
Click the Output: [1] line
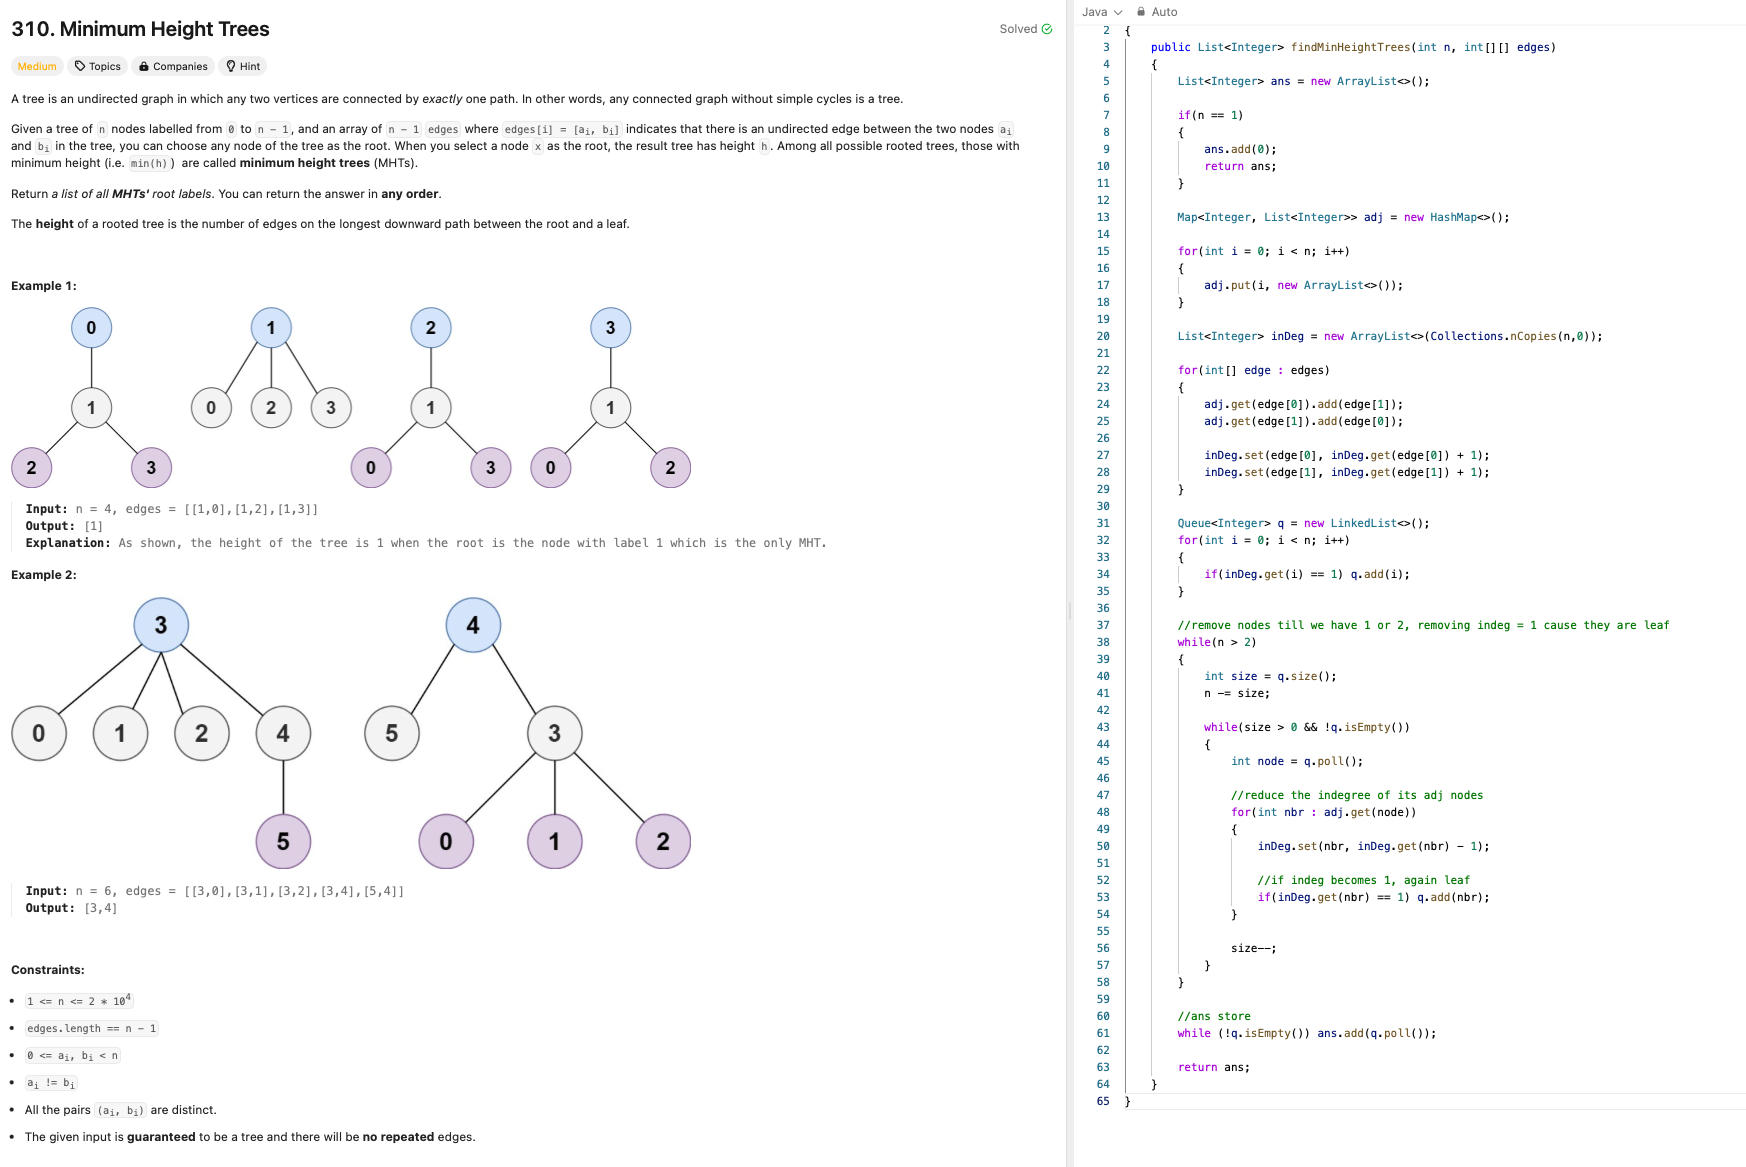pyautogui.click(x=64, y=526)
